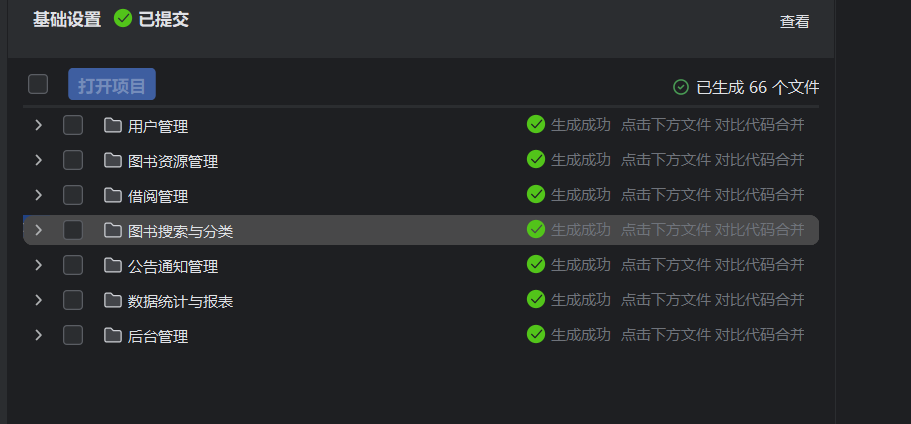Expand the 用户管理 folder chevron
The image size is (911, 424).
(x=38, y=126)
